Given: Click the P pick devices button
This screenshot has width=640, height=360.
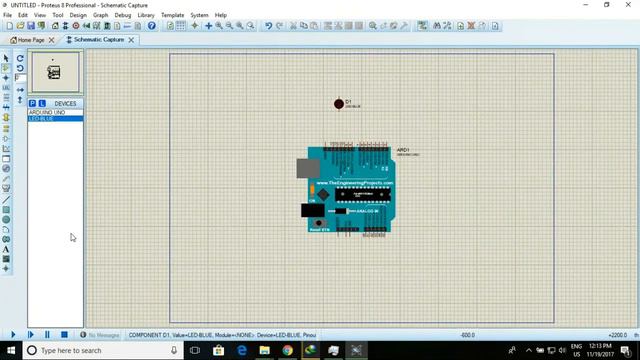Looking at the screenshot, I should click(32, 103).
